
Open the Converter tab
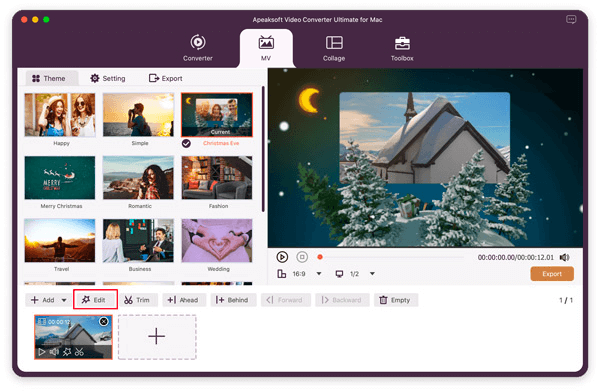pos(197,47)
